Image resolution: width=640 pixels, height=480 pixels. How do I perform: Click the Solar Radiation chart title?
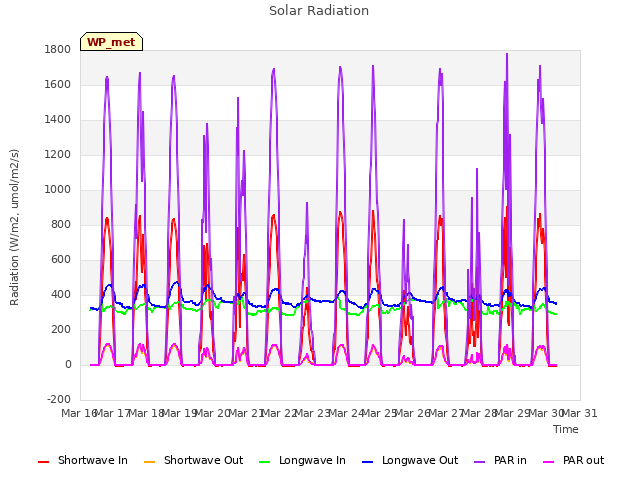pyautogui.click(x=319, y=11)
